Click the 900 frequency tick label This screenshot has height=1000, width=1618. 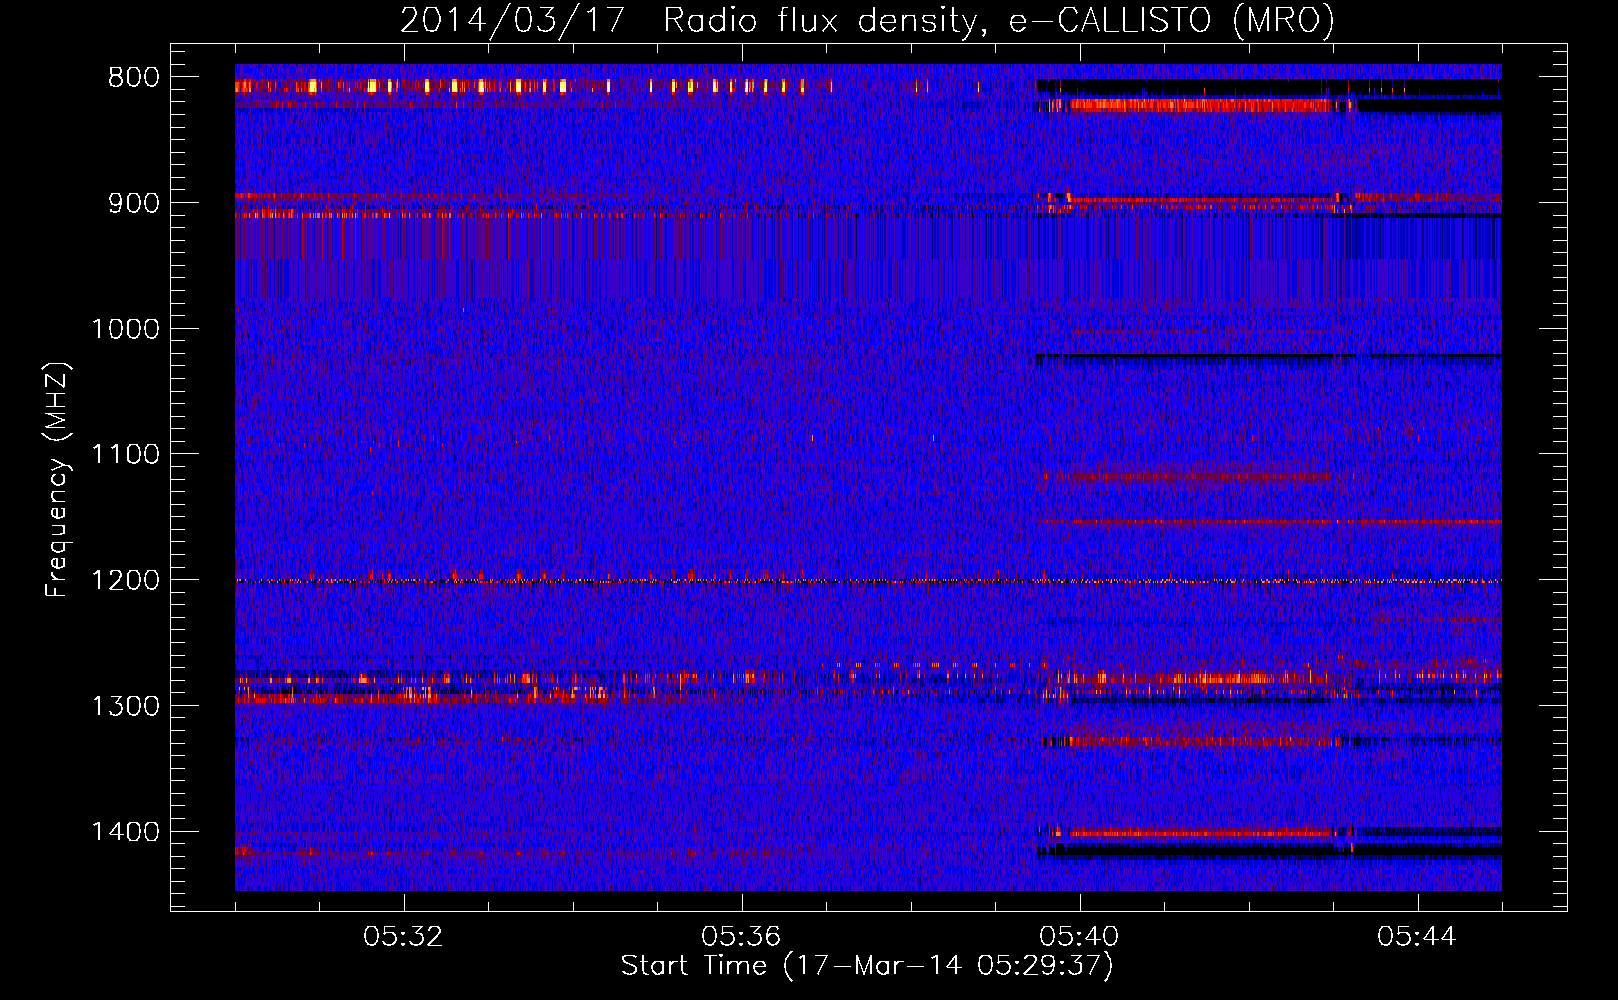click(133, 204)
